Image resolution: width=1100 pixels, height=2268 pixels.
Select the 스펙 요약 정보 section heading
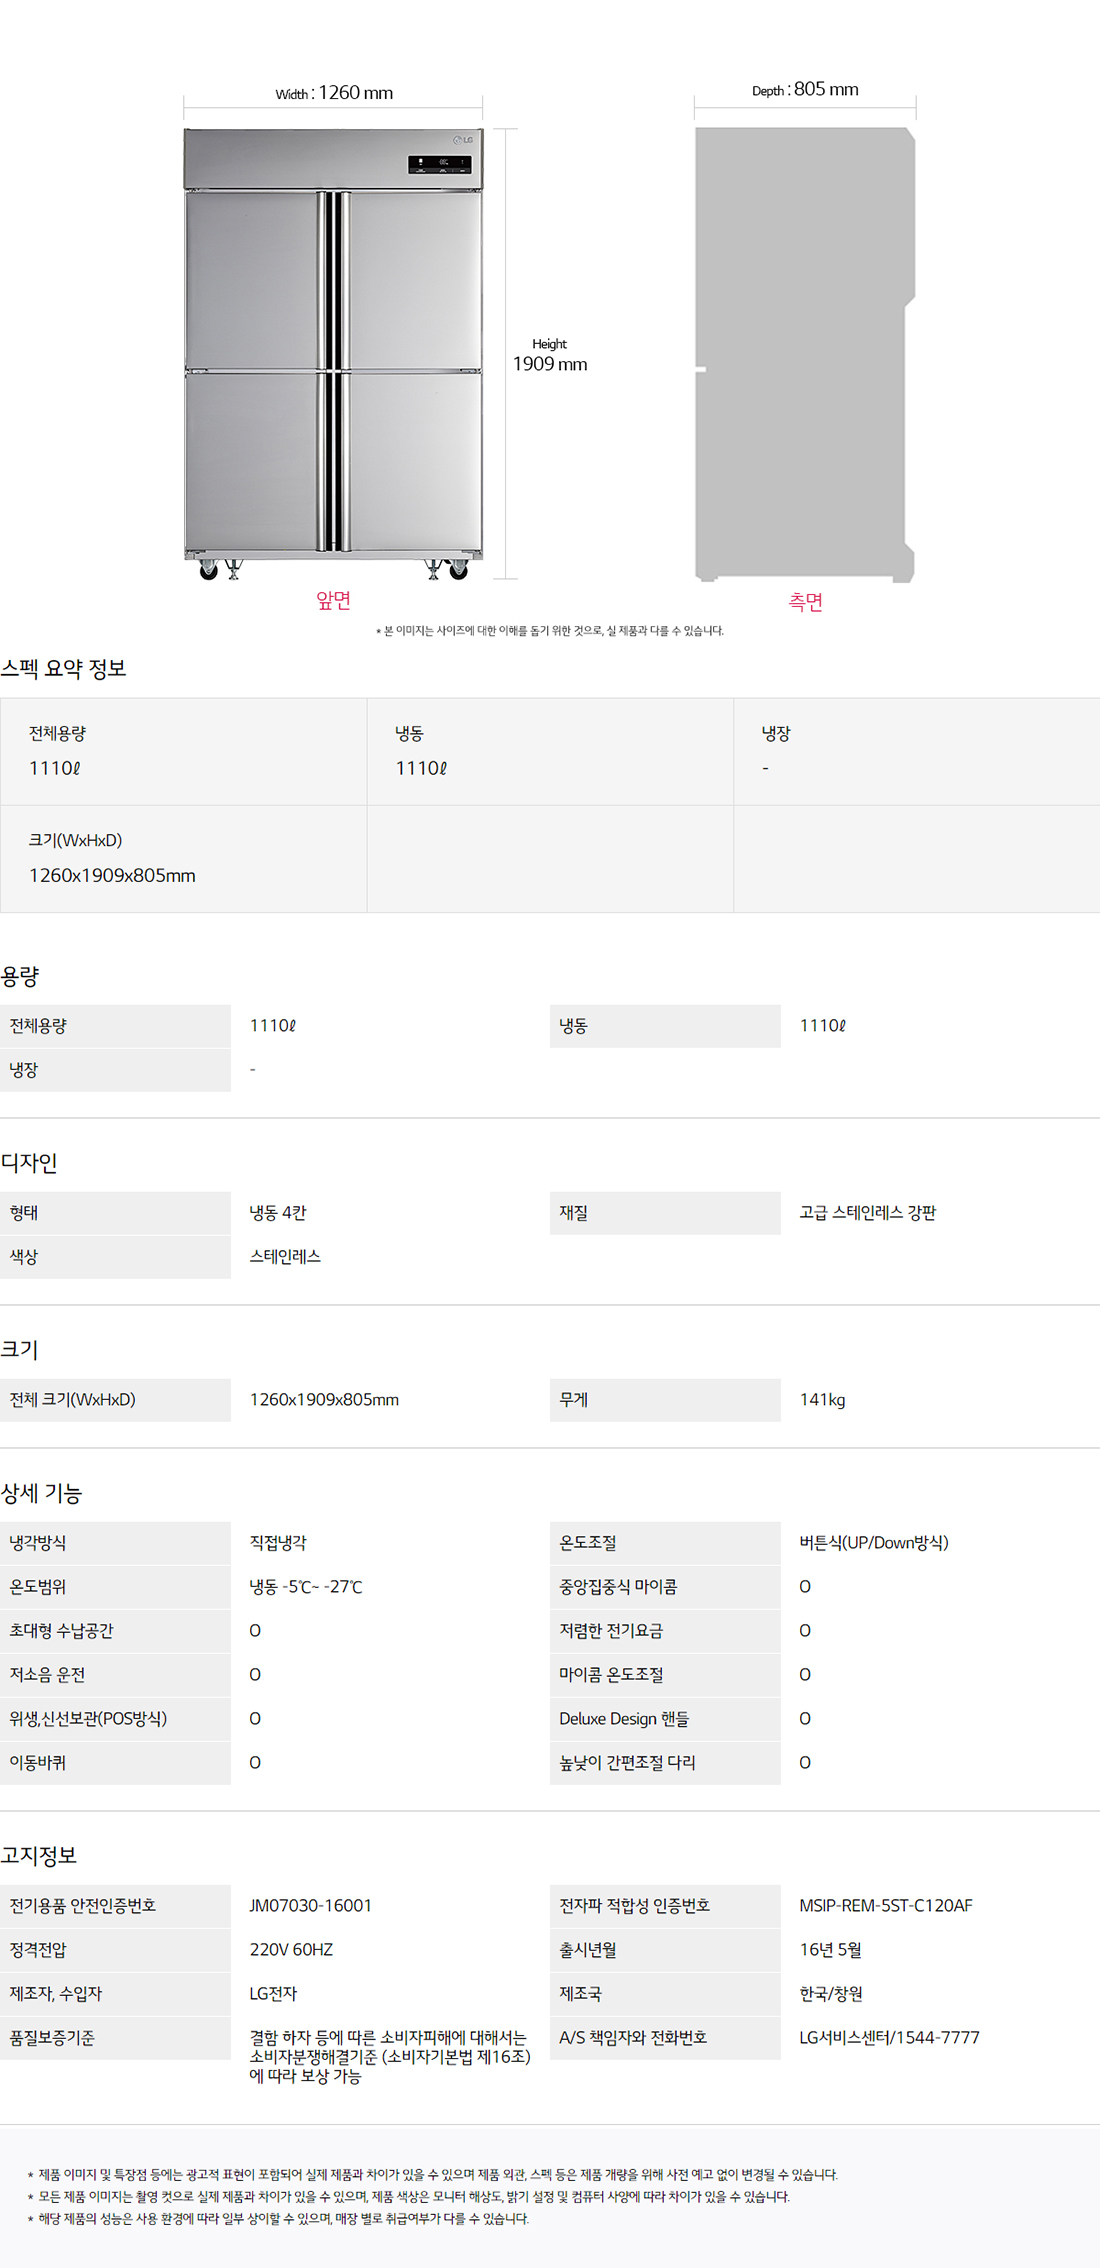click(64, 669)
